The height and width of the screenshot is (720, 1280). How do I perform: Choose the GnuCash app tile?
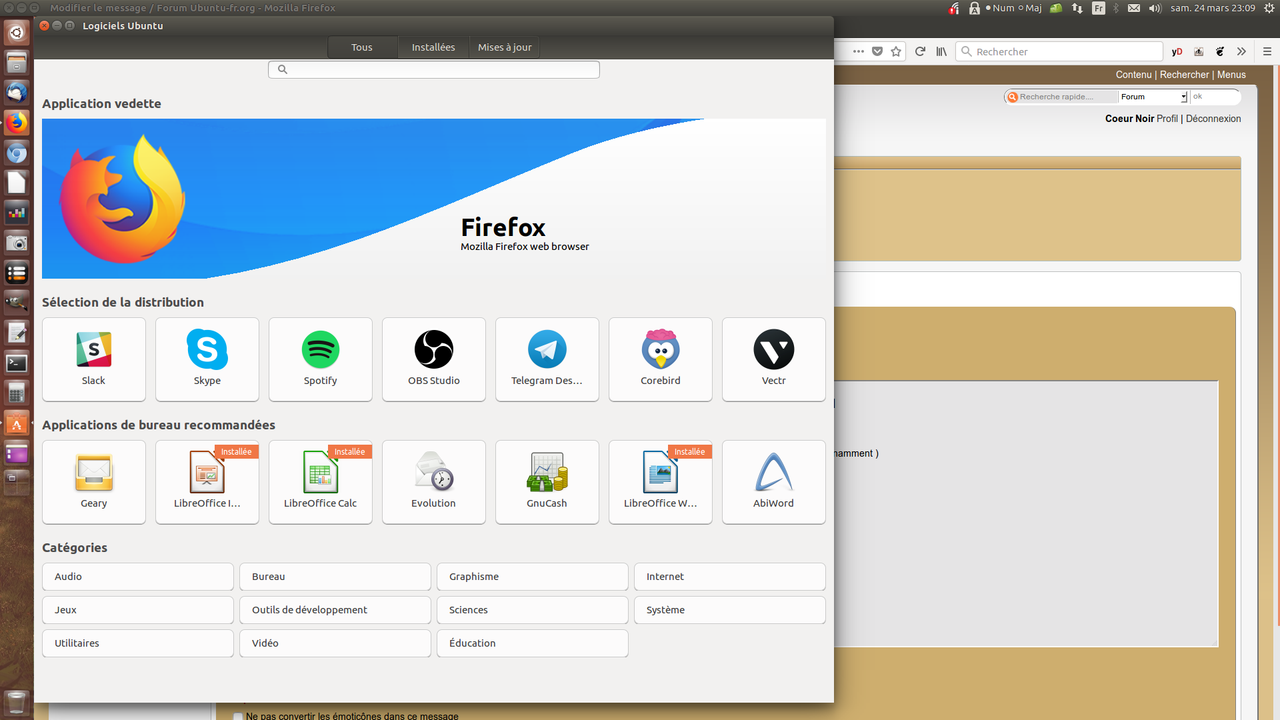coord(547,482)
